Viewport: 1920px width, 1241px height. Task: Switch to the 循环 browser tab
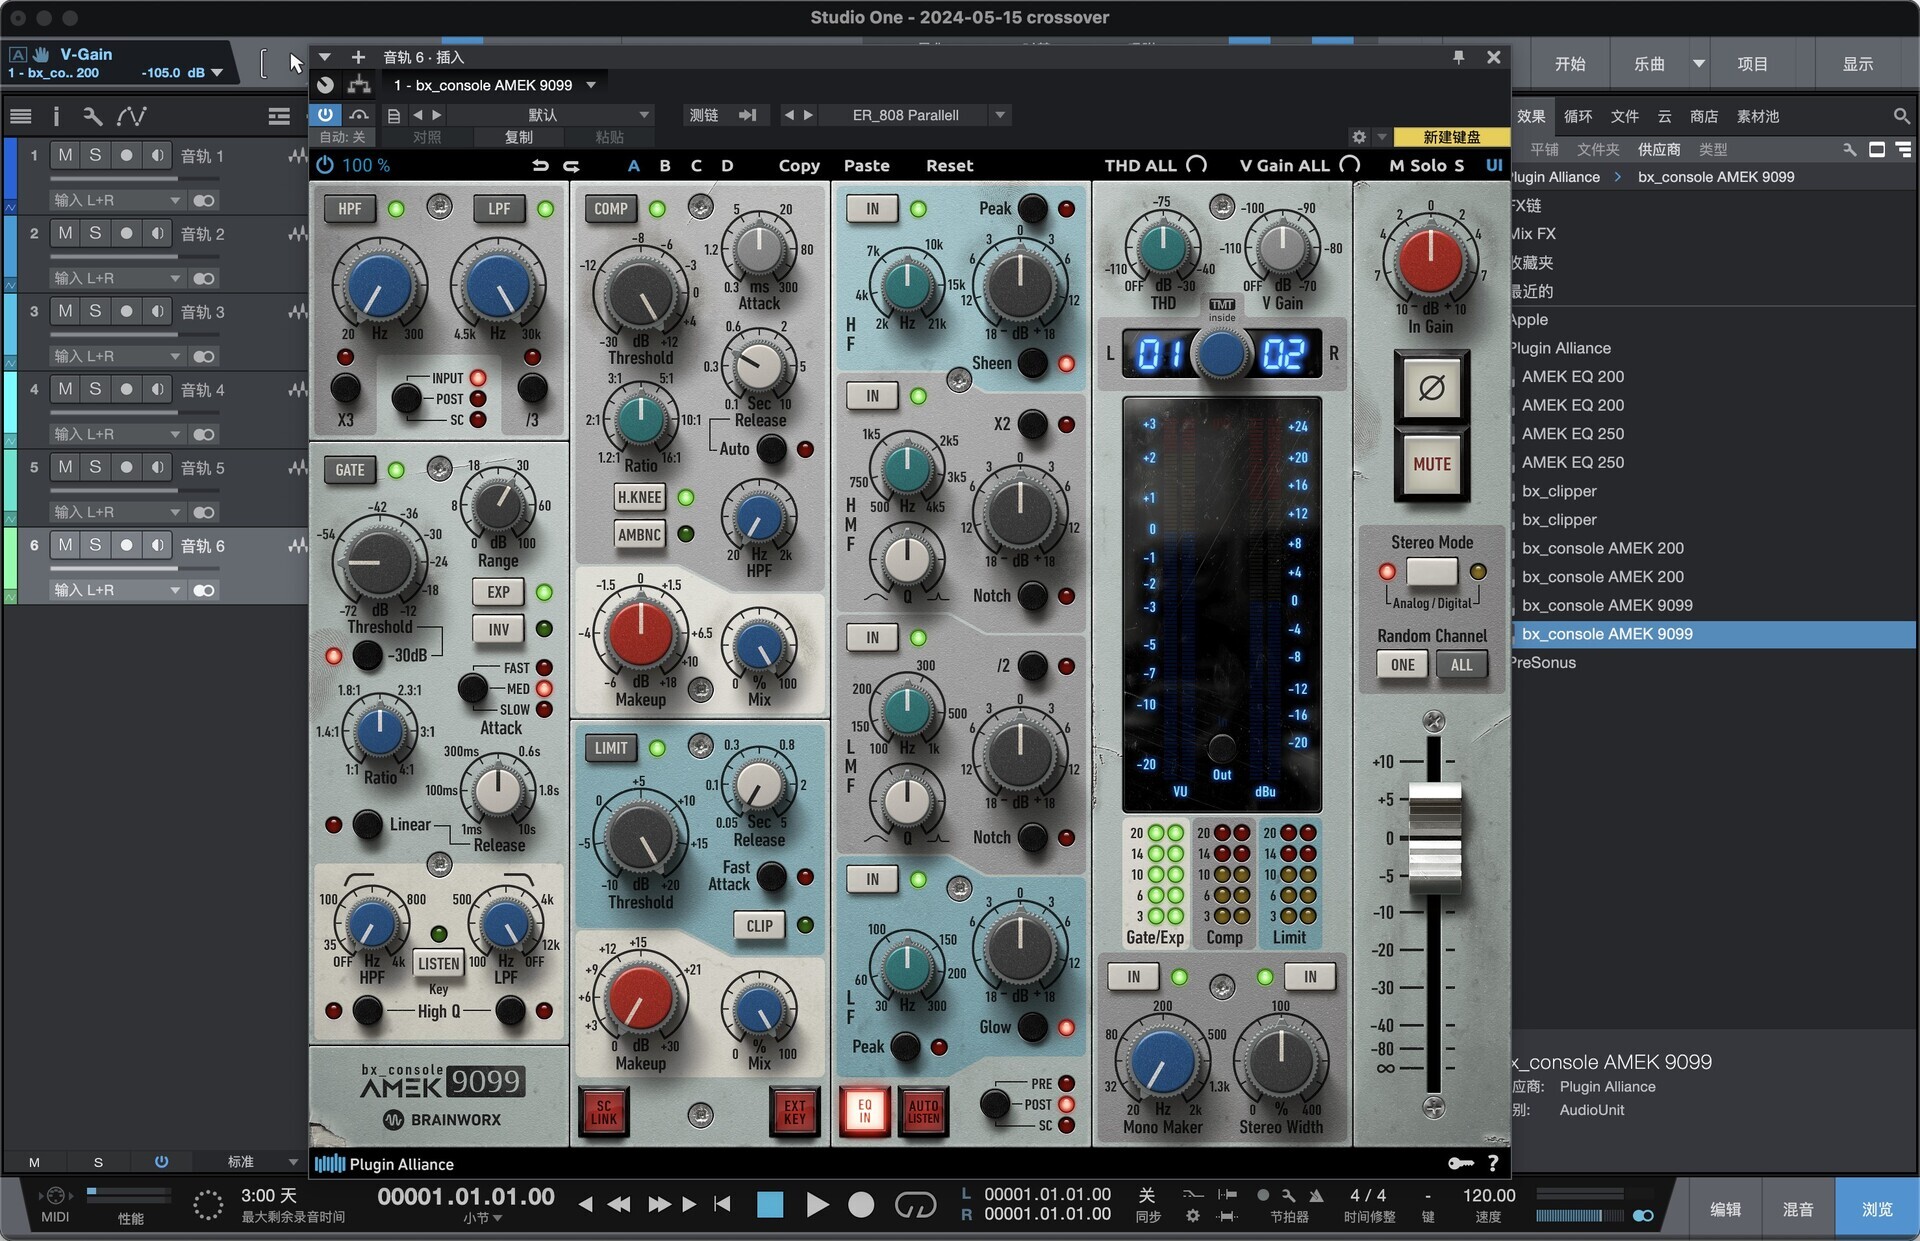tap(1578, 116)
